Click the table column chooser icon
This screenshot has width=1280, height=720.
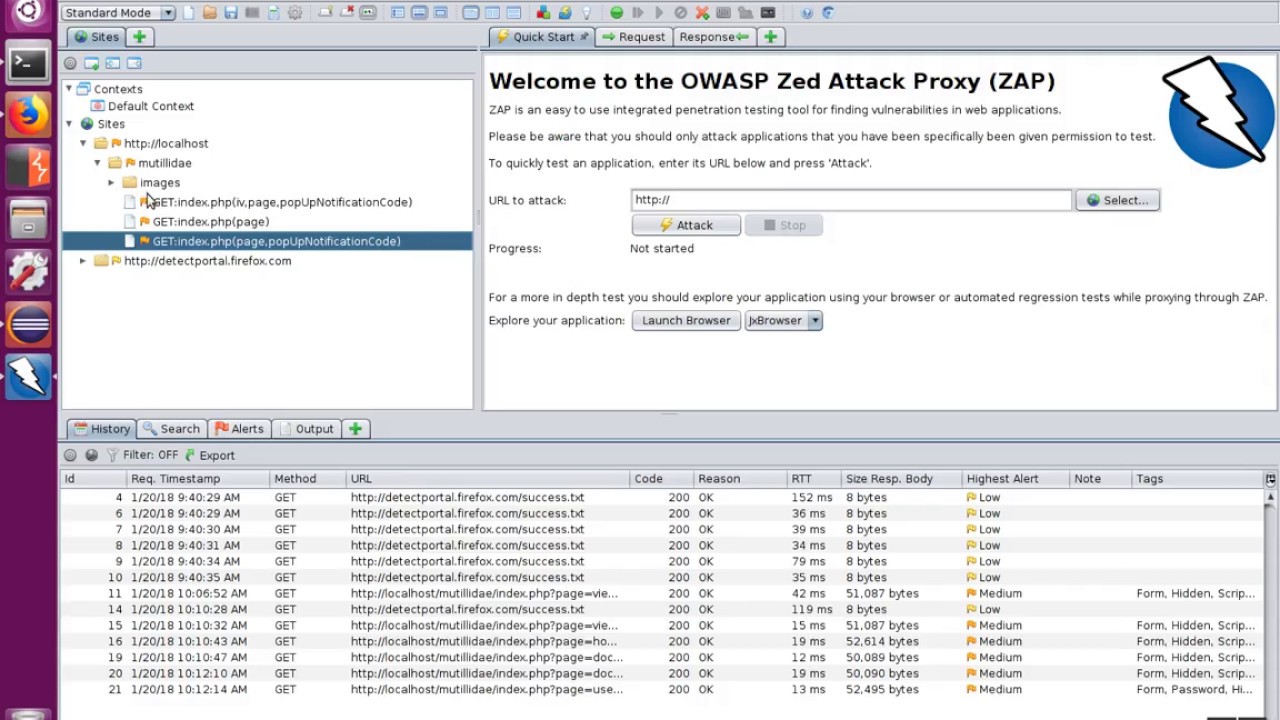coord(1270,479)
